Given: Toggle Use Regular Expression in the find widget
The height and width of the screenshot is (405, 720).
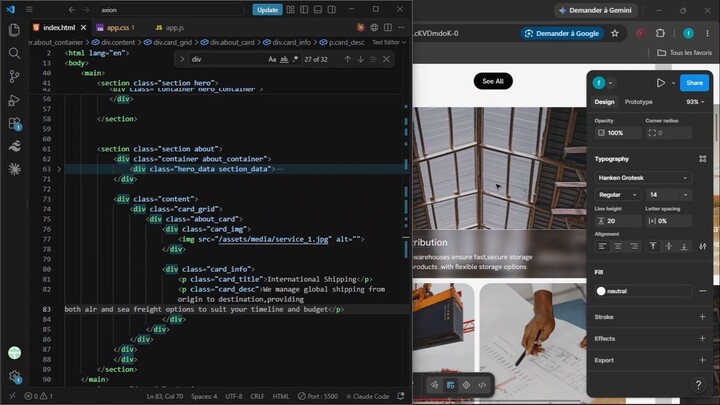Looking at the screenshot, I should (x=295, y=59).
